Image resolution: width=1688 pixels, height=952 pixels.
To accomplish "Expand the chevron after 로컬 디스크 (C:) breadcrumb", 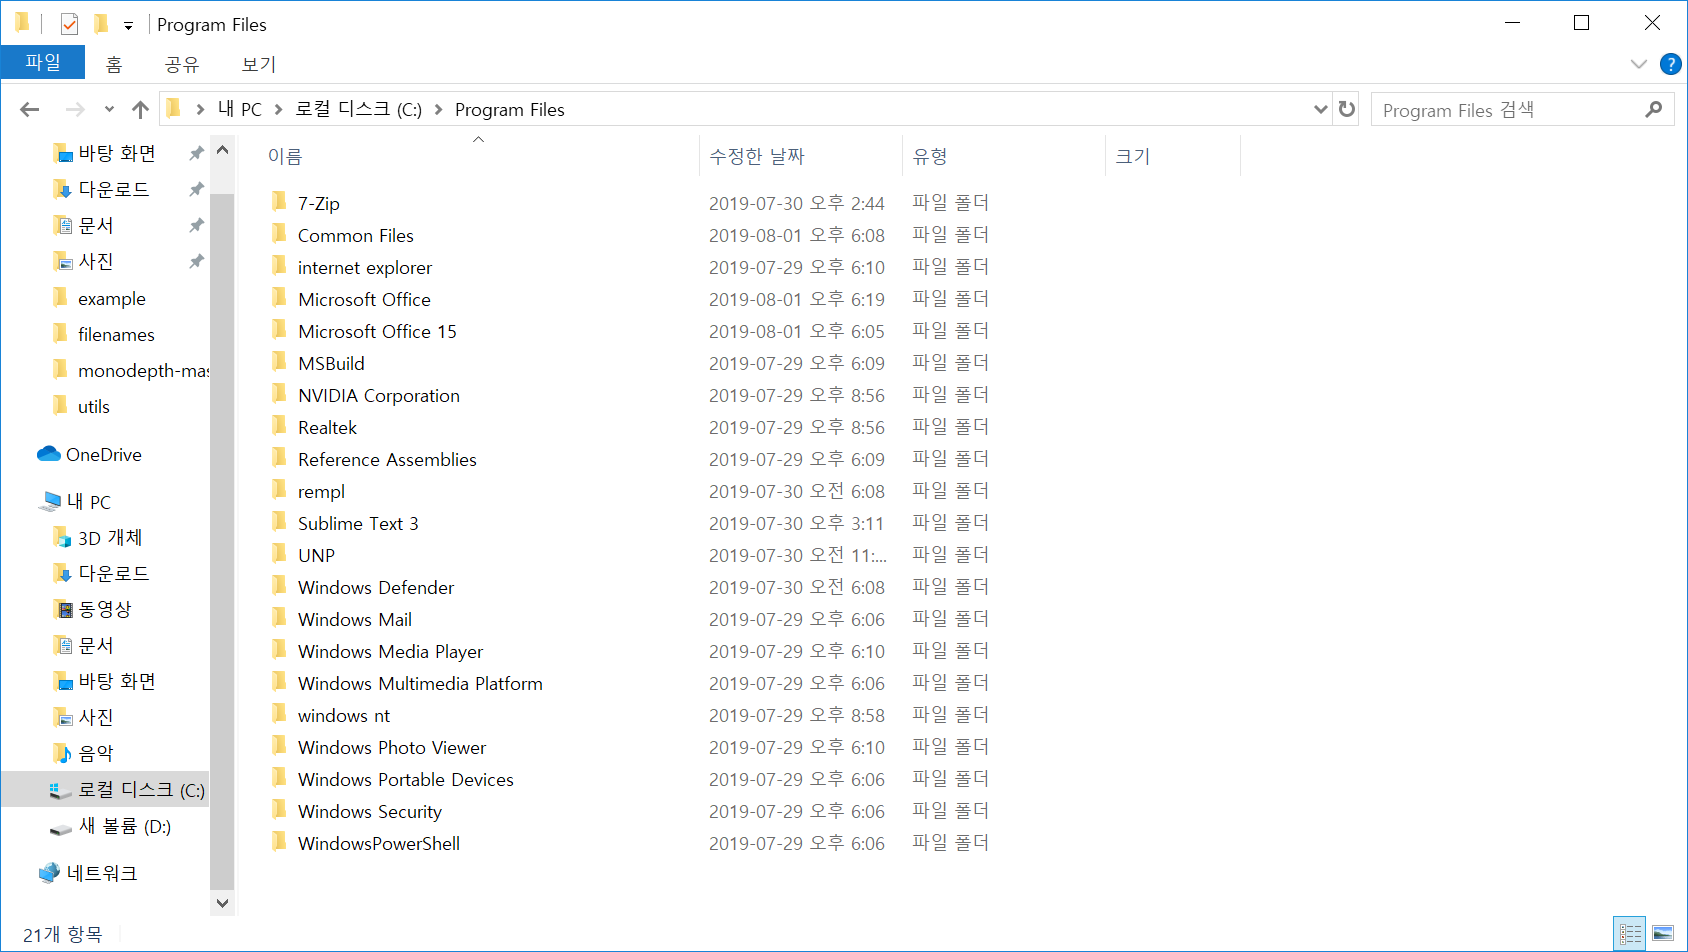I will 438,109.
